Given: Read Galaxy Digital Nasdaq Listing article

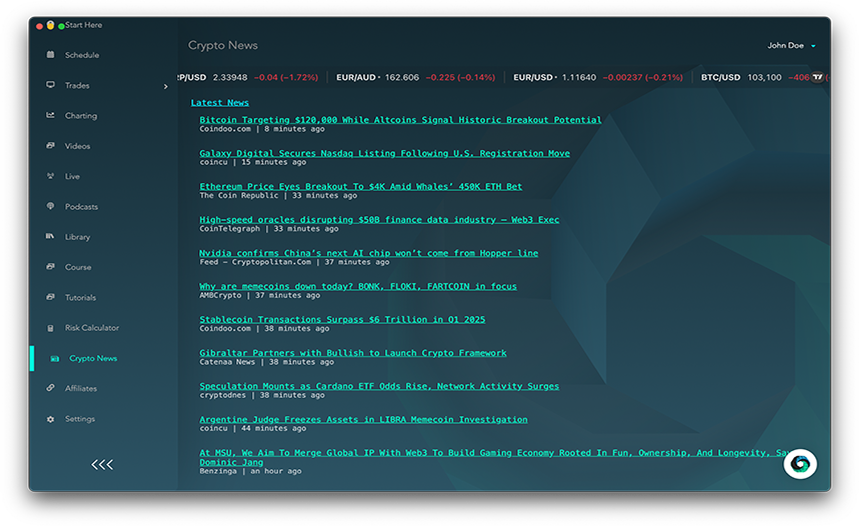Looking at the screenshot, I should click(x=384, y=153).
